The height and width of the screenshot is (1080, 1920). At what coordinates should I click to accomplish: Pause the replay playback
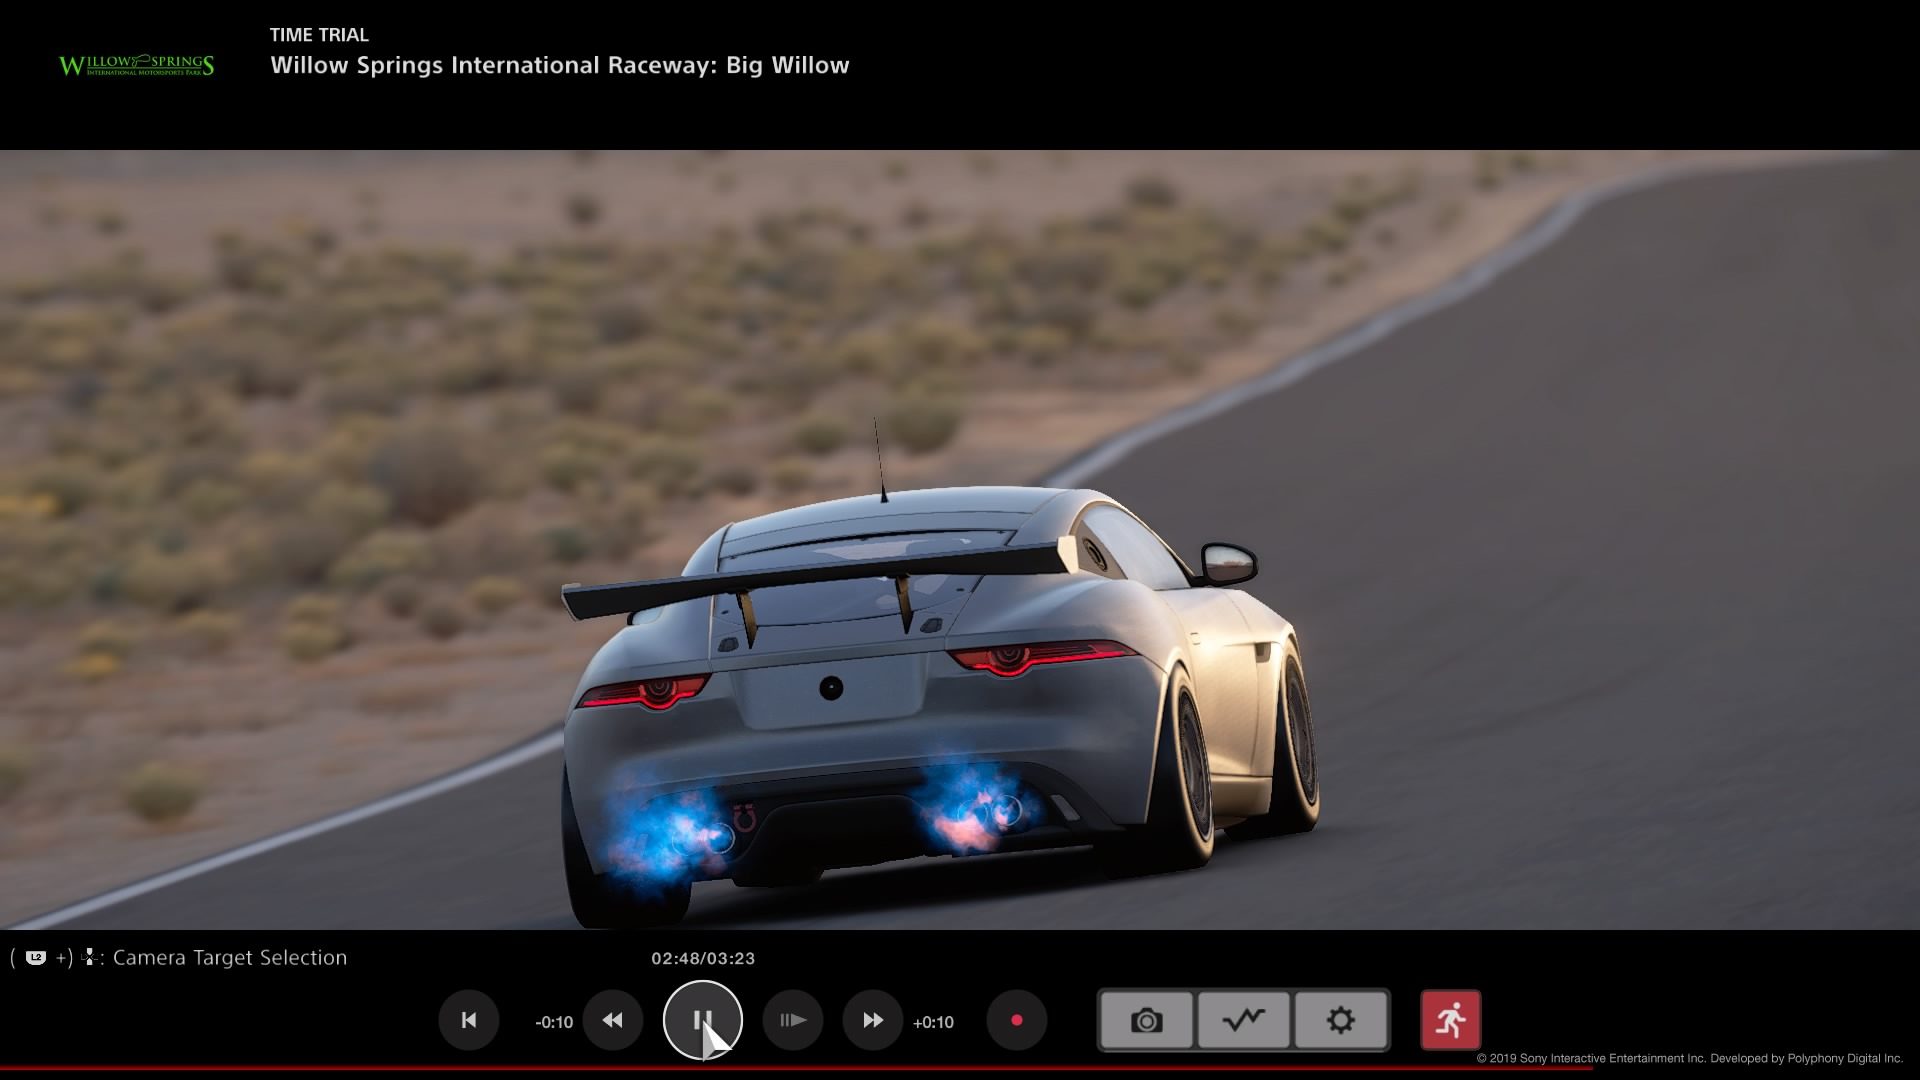(x=702, y=1020)
